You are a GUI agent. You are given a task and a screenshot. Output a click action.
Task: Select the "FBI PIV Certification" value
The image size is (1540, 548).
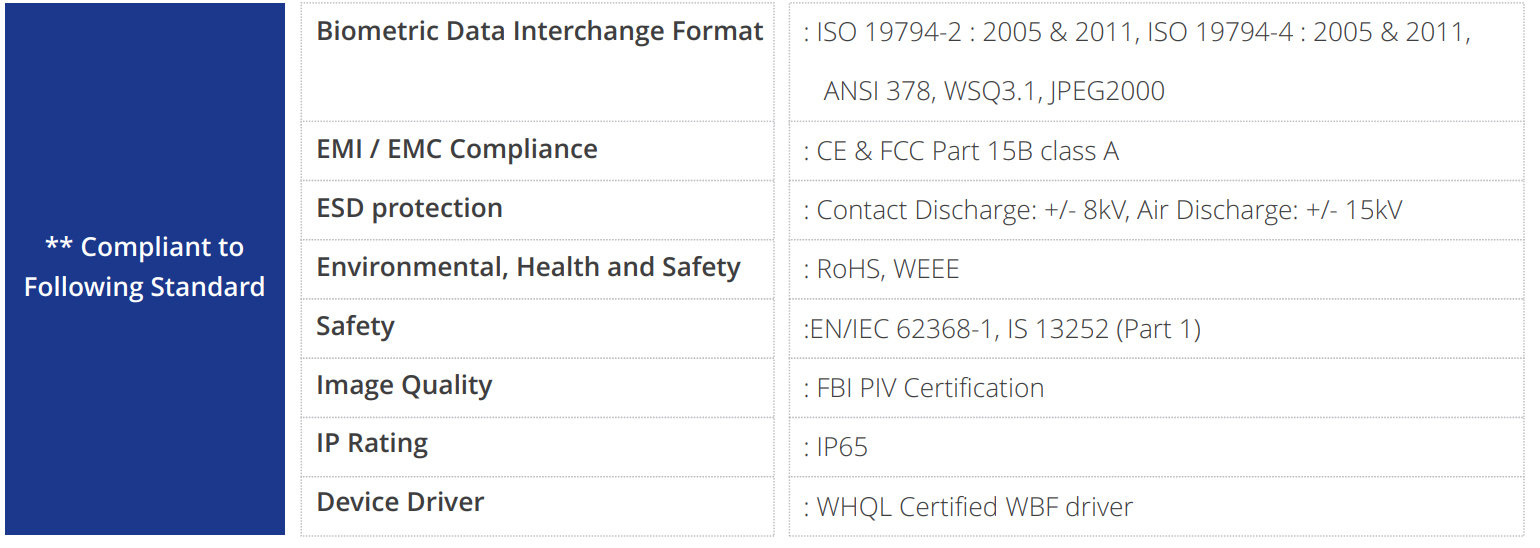(x=930, y=388)
